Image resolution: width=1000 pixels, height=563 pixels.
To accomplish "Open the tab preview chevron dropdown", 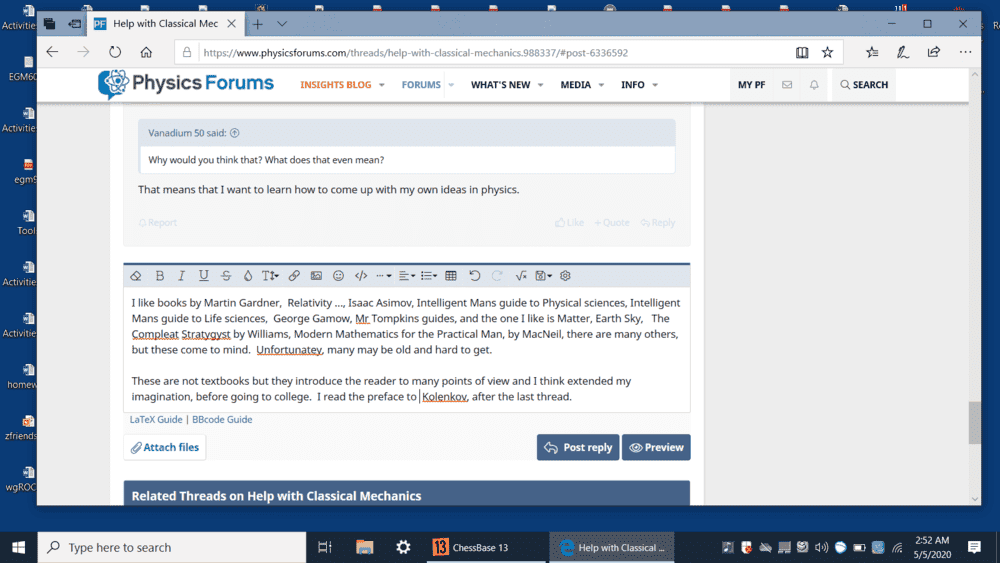I will [282, 24].
